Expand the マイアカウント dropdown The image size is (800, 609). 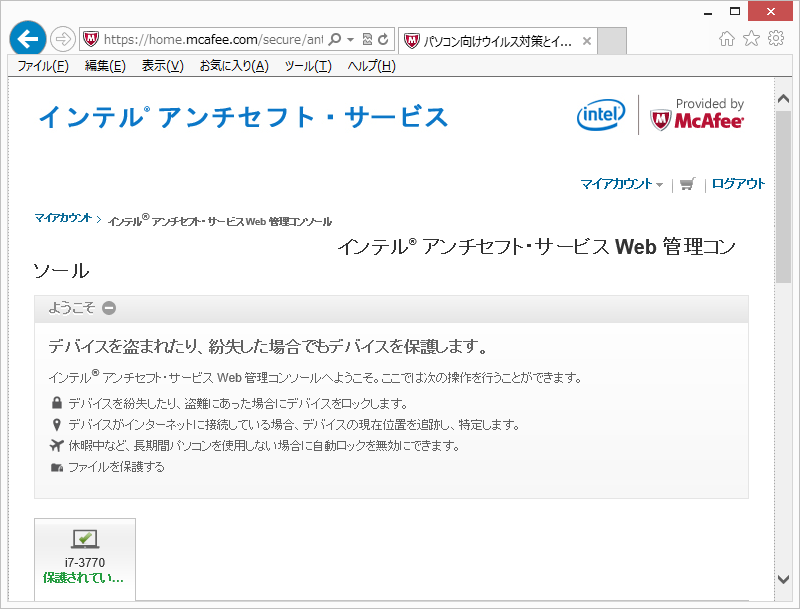621,184
